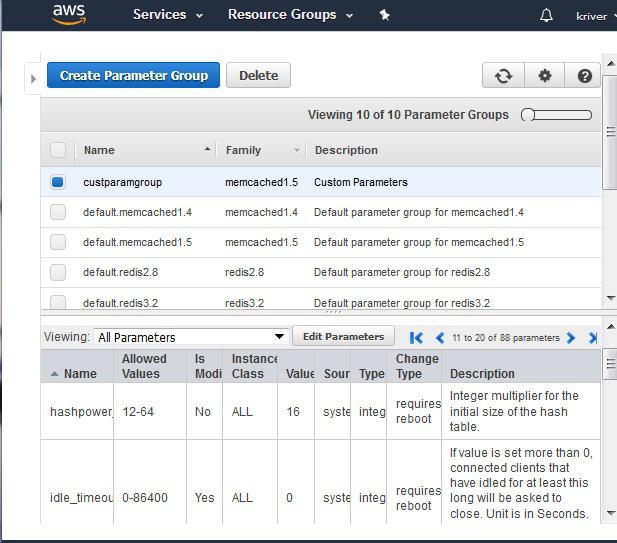Click the pin shortcut icon in navbar
The width and height of the screenshot is (617, 543).
click(385, 15)
